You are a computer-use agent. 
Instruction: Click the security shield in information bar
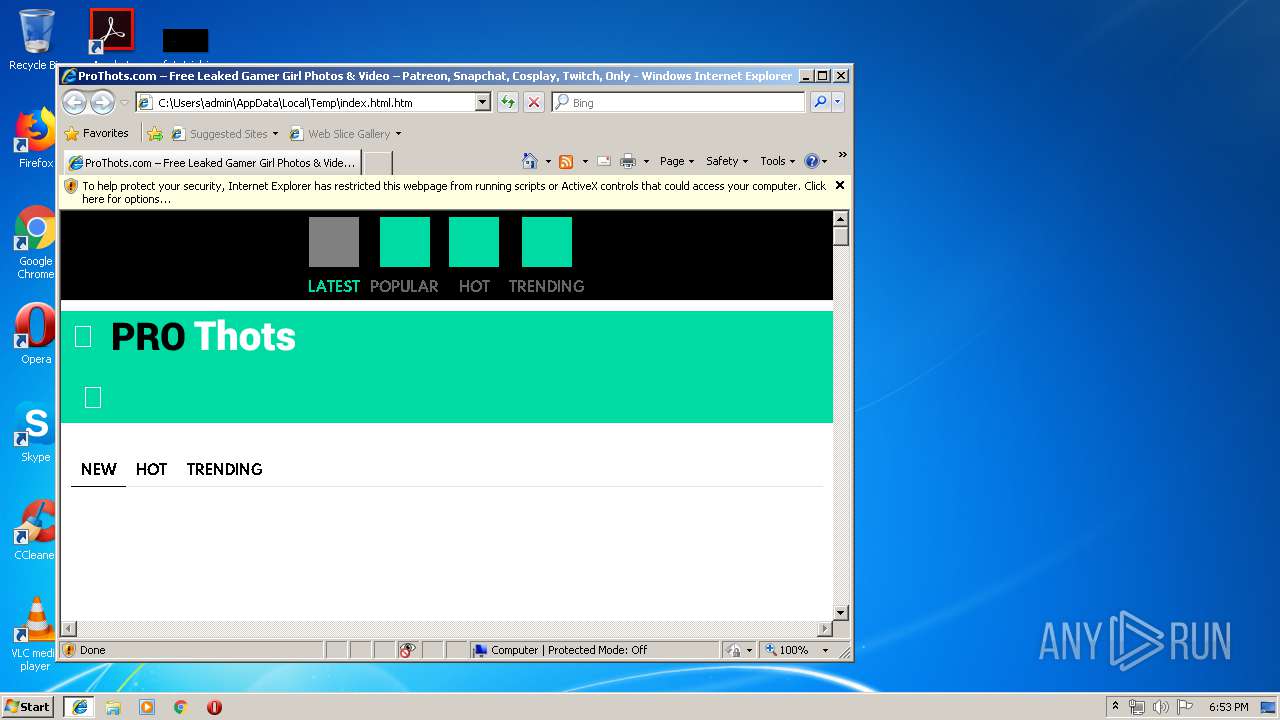(71, 186)
